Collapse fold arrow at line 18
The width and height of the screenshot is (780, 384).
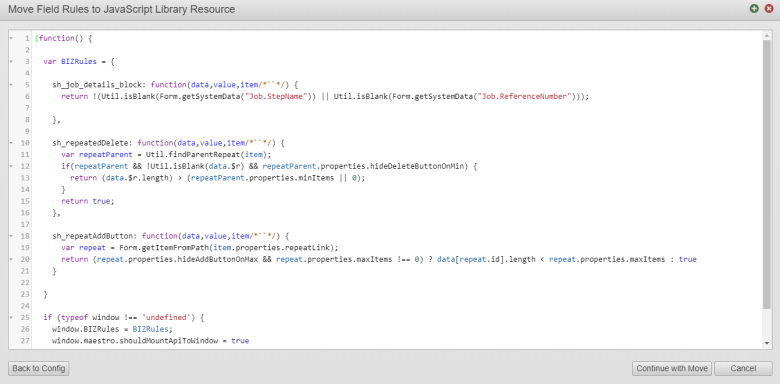11,236
